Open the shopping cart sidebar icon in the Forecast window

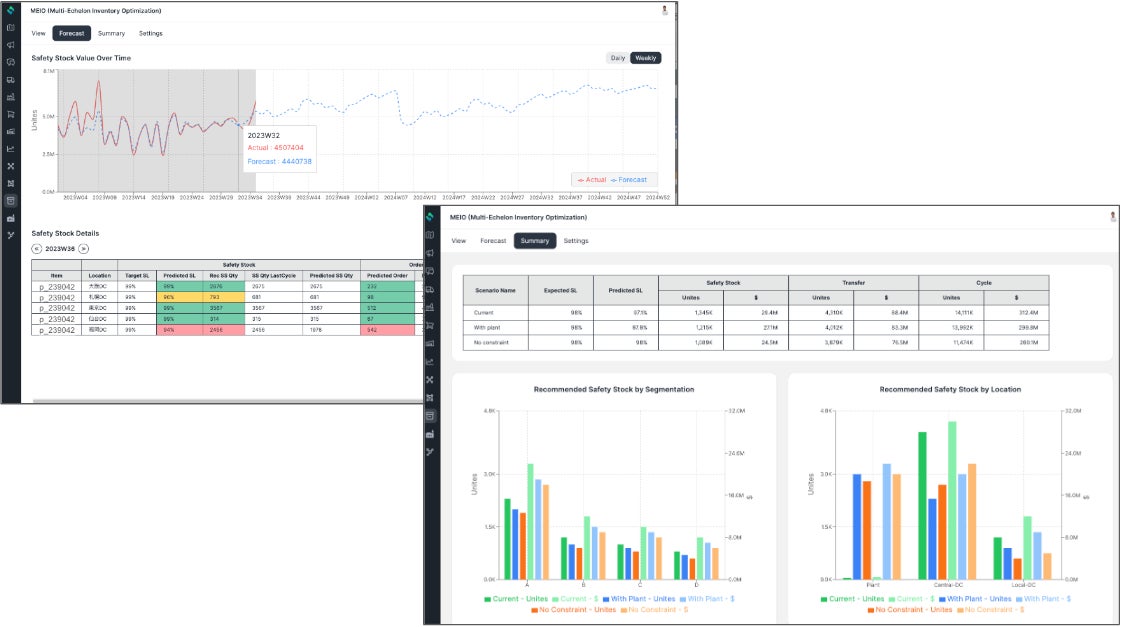[x=11, y=115]
